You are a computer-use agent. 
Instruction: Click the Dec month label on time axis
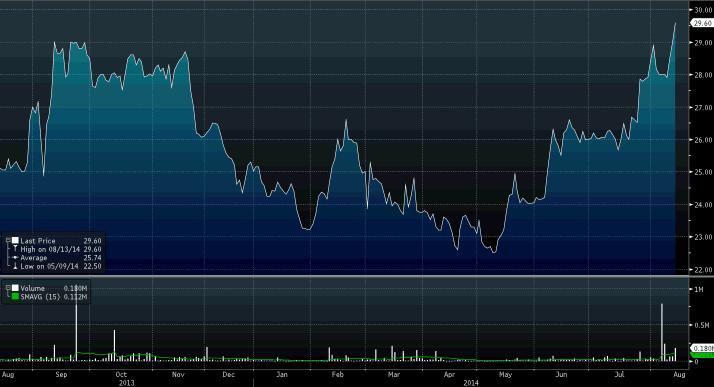pos(229,374)
